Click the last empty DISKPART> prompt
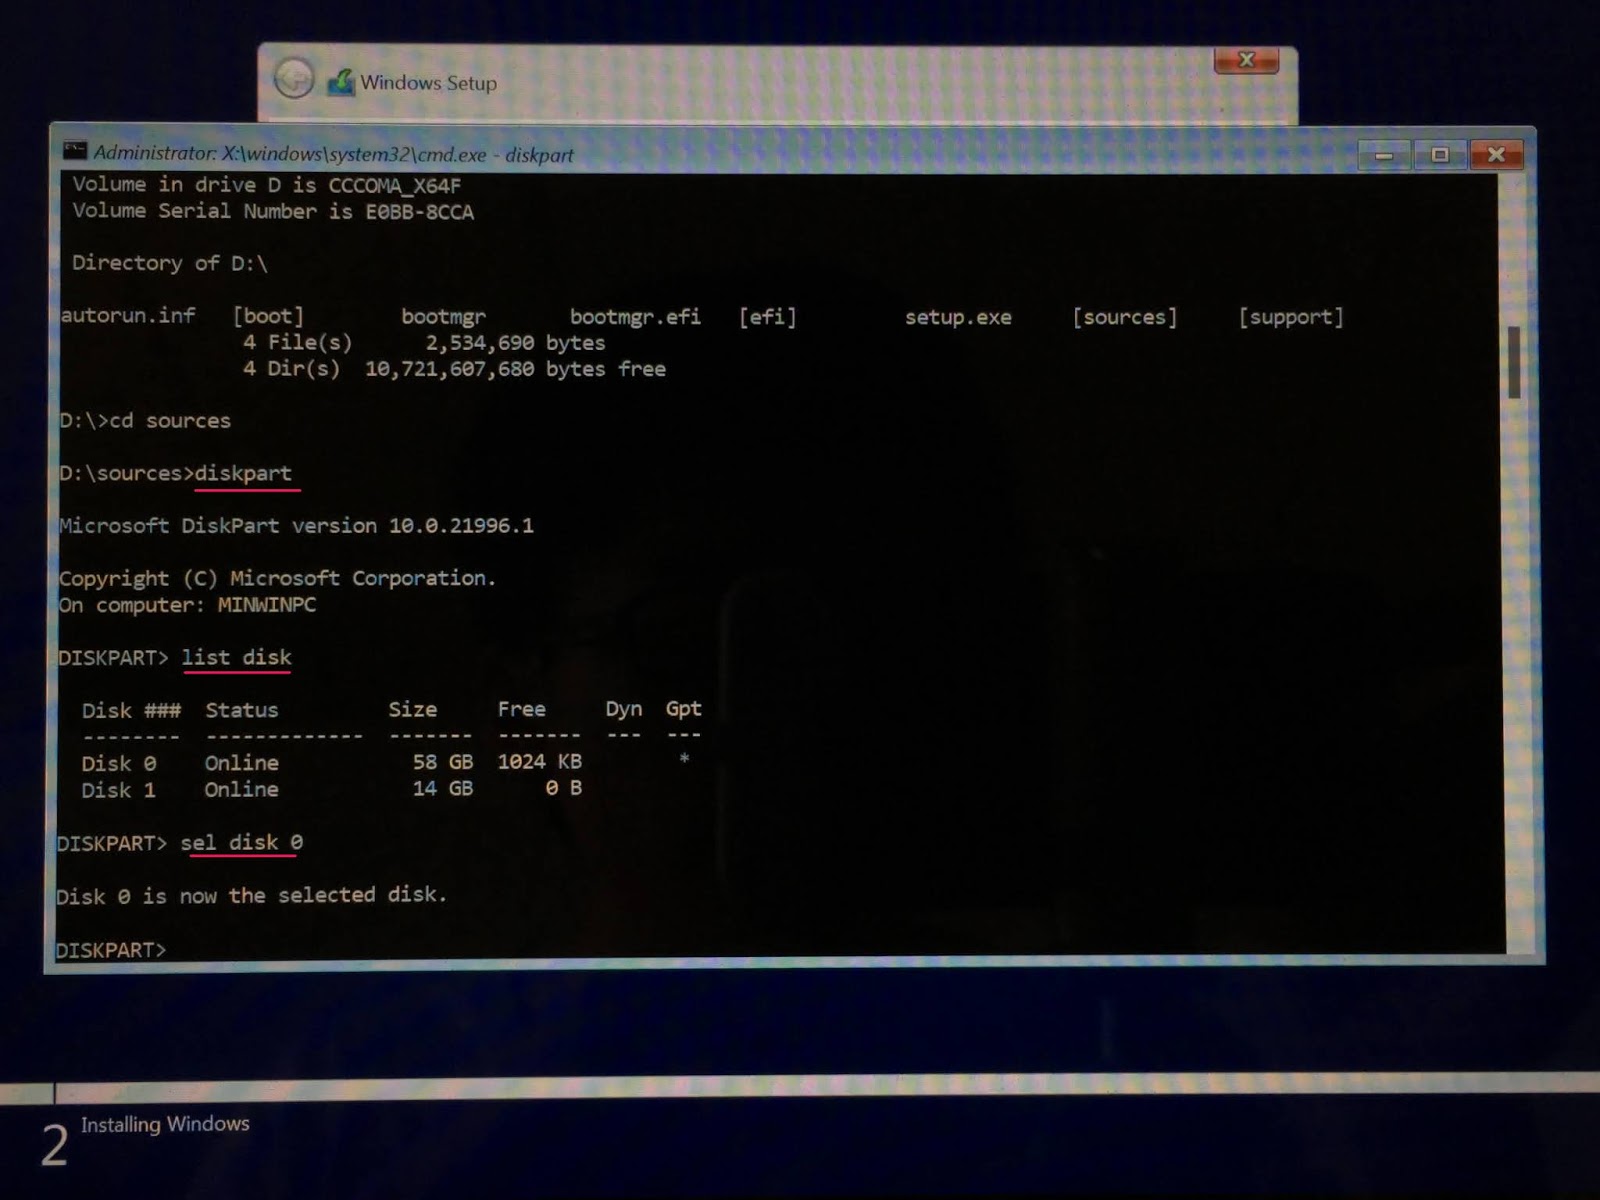 coord(111,949)
